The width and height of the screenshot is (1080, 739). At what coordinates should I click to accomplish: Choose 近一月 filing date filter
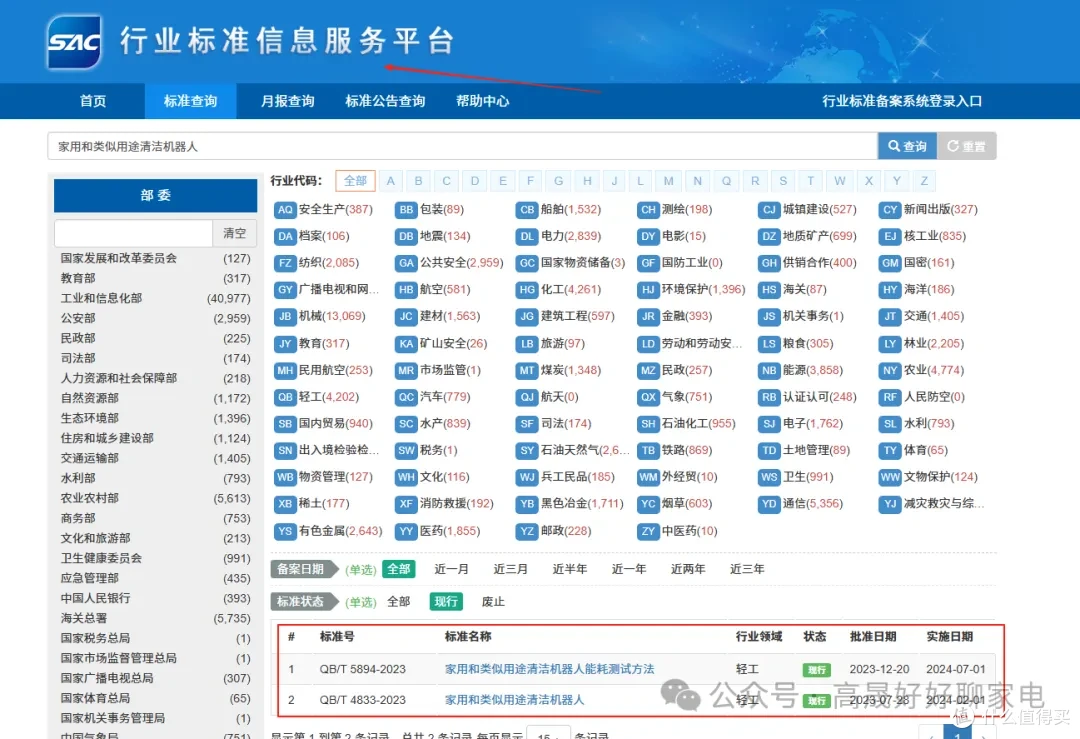pos(451,569)
